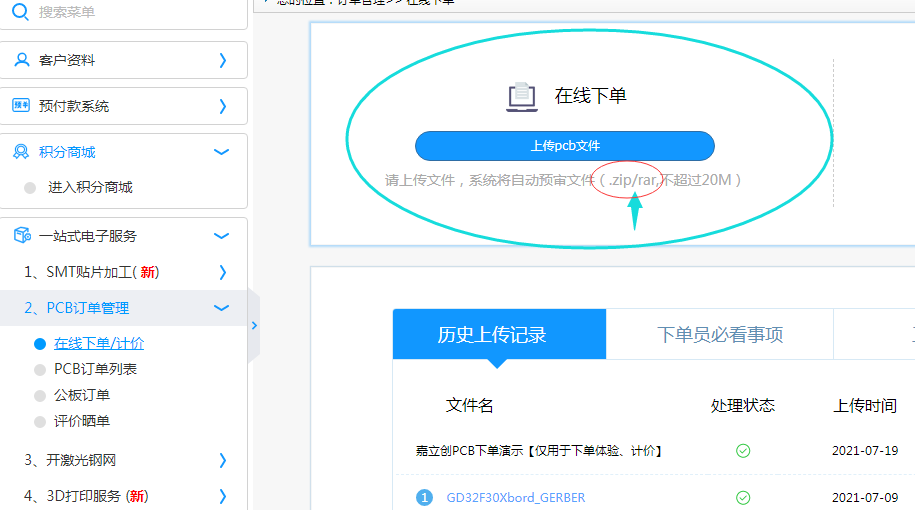Click the 客户资料 person icon
This screenshot has width=915, height=510.
point(21,60)
